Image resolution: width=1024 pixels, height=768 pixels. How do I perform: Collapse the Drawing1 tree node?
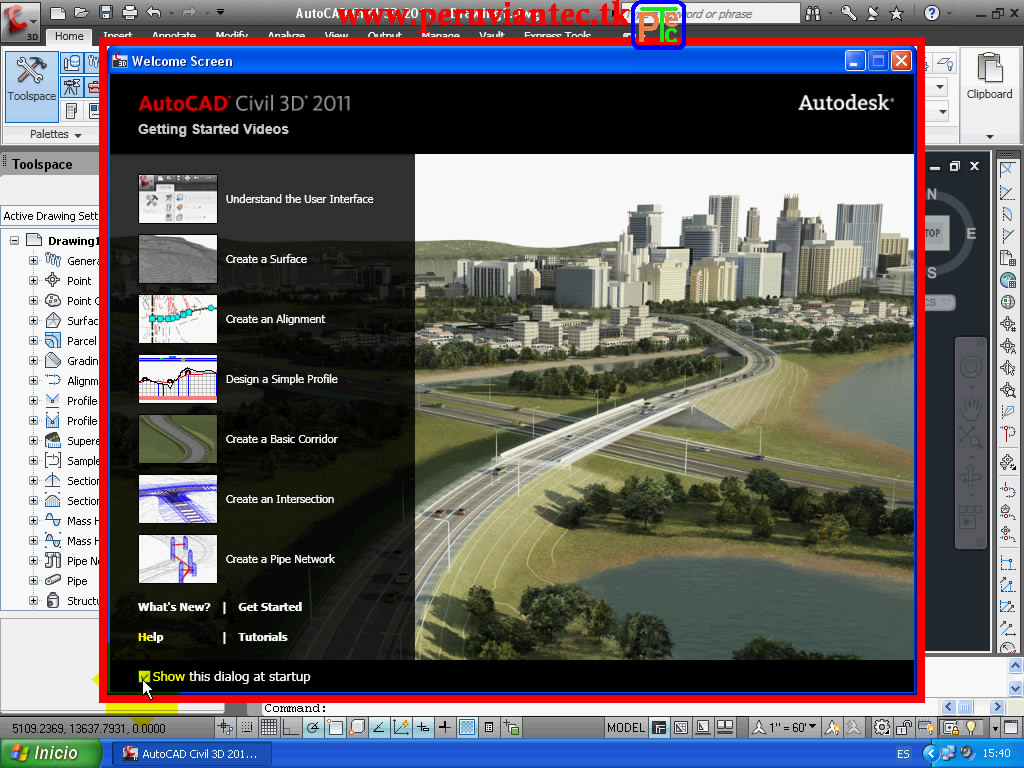pyautogui.click(x=14, y=240)
